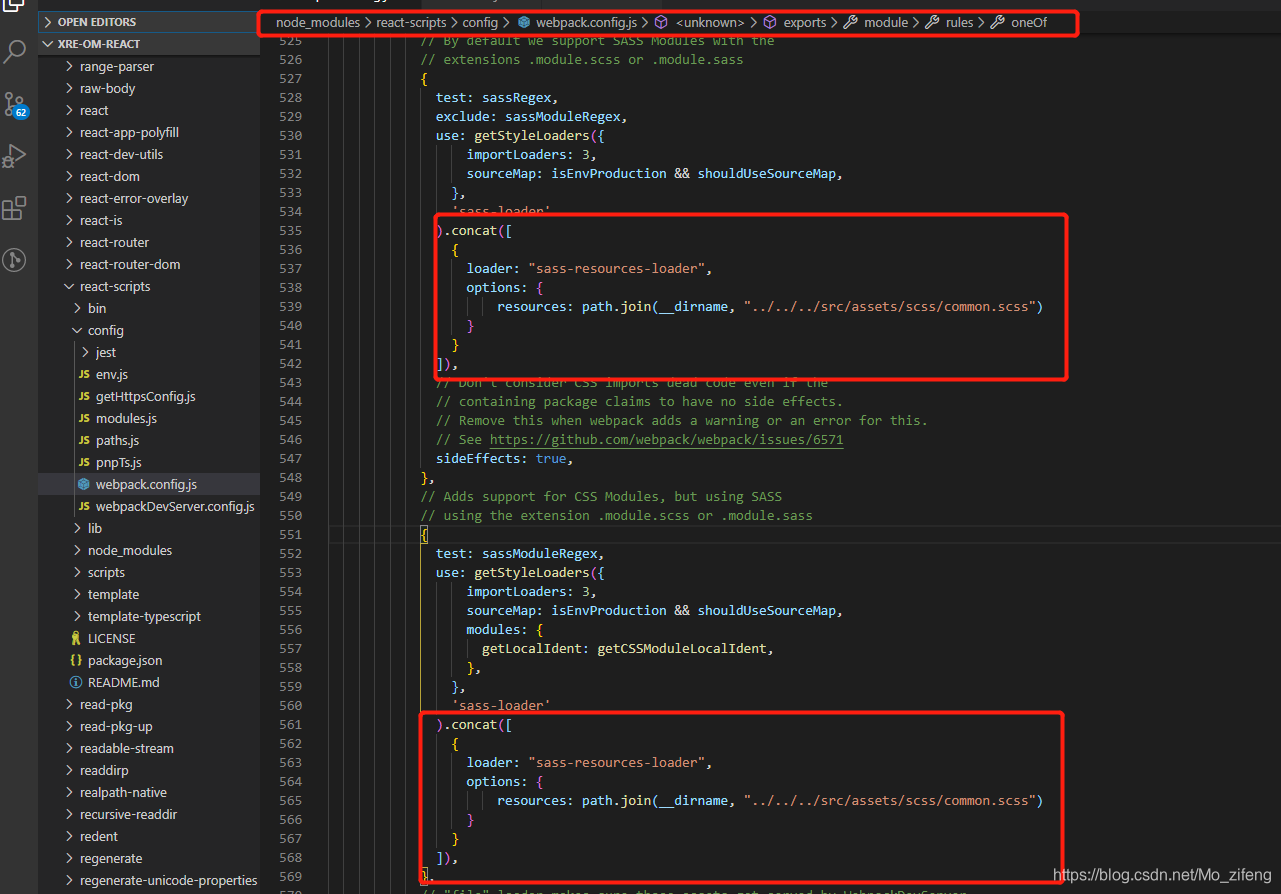1281x894 pixels.
Task: Select webpack.config.js in the breadcrumb
Action: tap(586, 22)
